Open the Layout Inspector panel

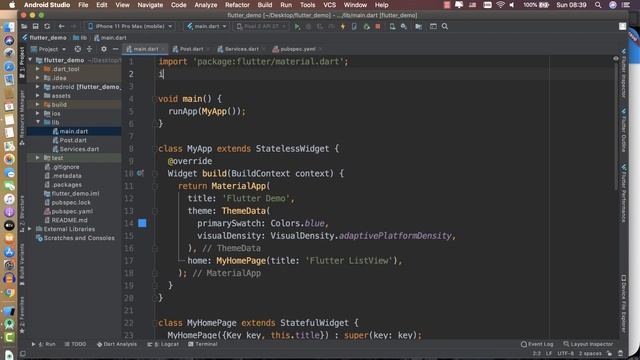588,344
